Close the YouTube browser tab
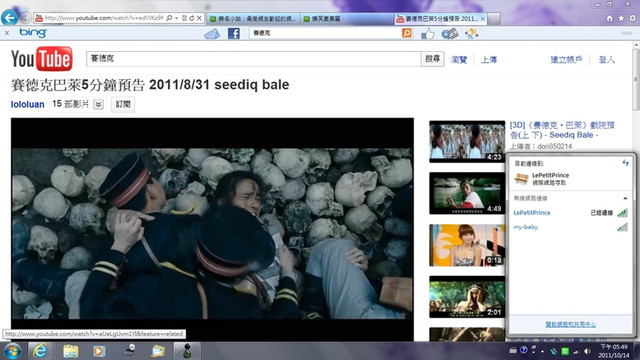 [x=482, y=19]
